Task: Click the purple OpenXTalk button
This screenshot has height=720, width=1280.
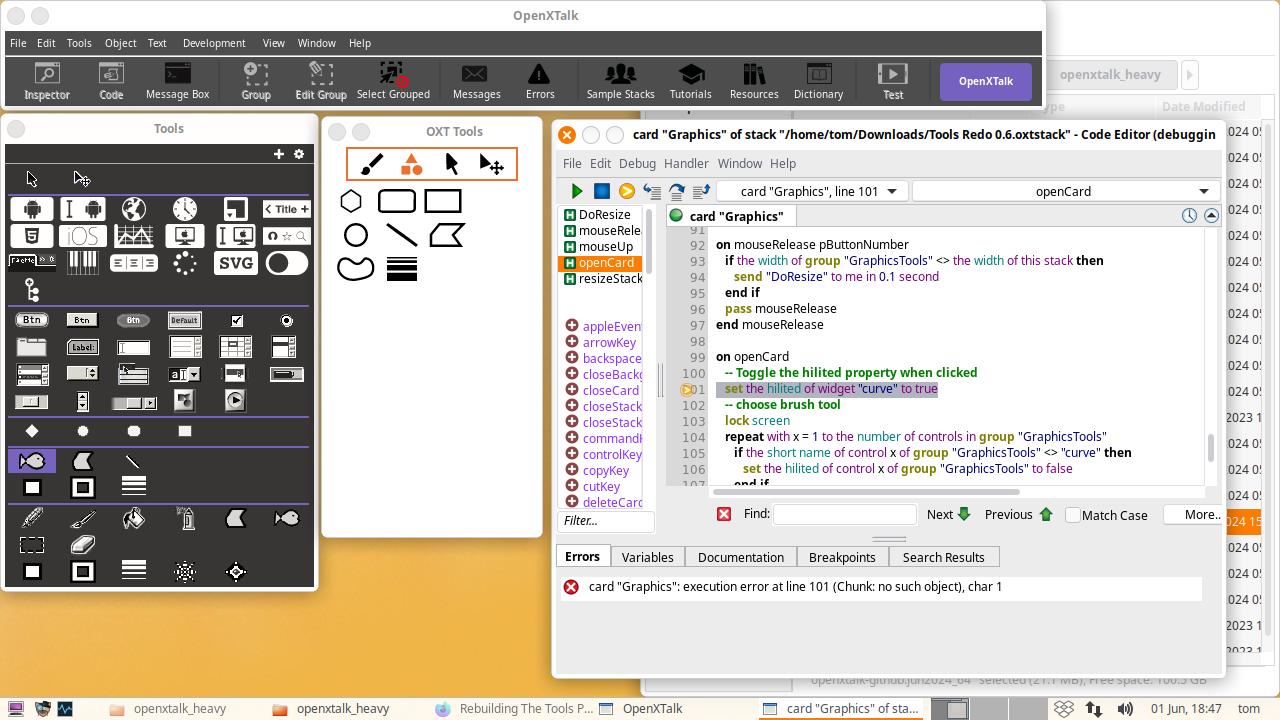Action: tap(986, 81)
